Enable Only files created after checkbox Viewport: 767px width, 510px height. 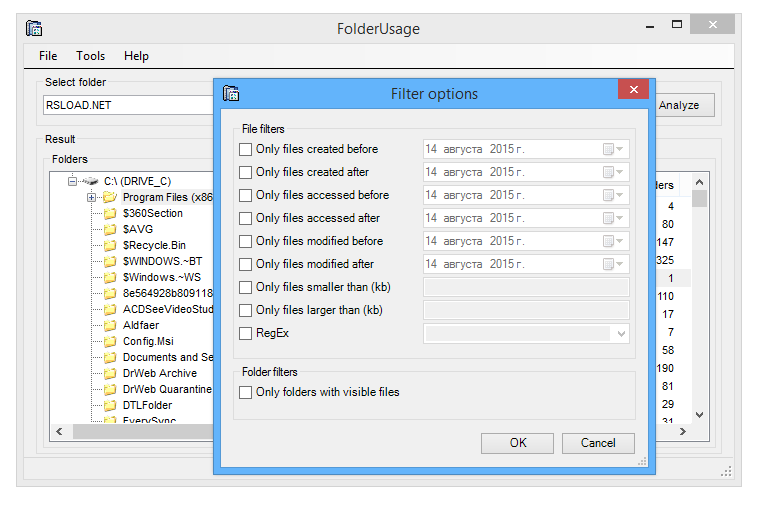click(246, 172)
